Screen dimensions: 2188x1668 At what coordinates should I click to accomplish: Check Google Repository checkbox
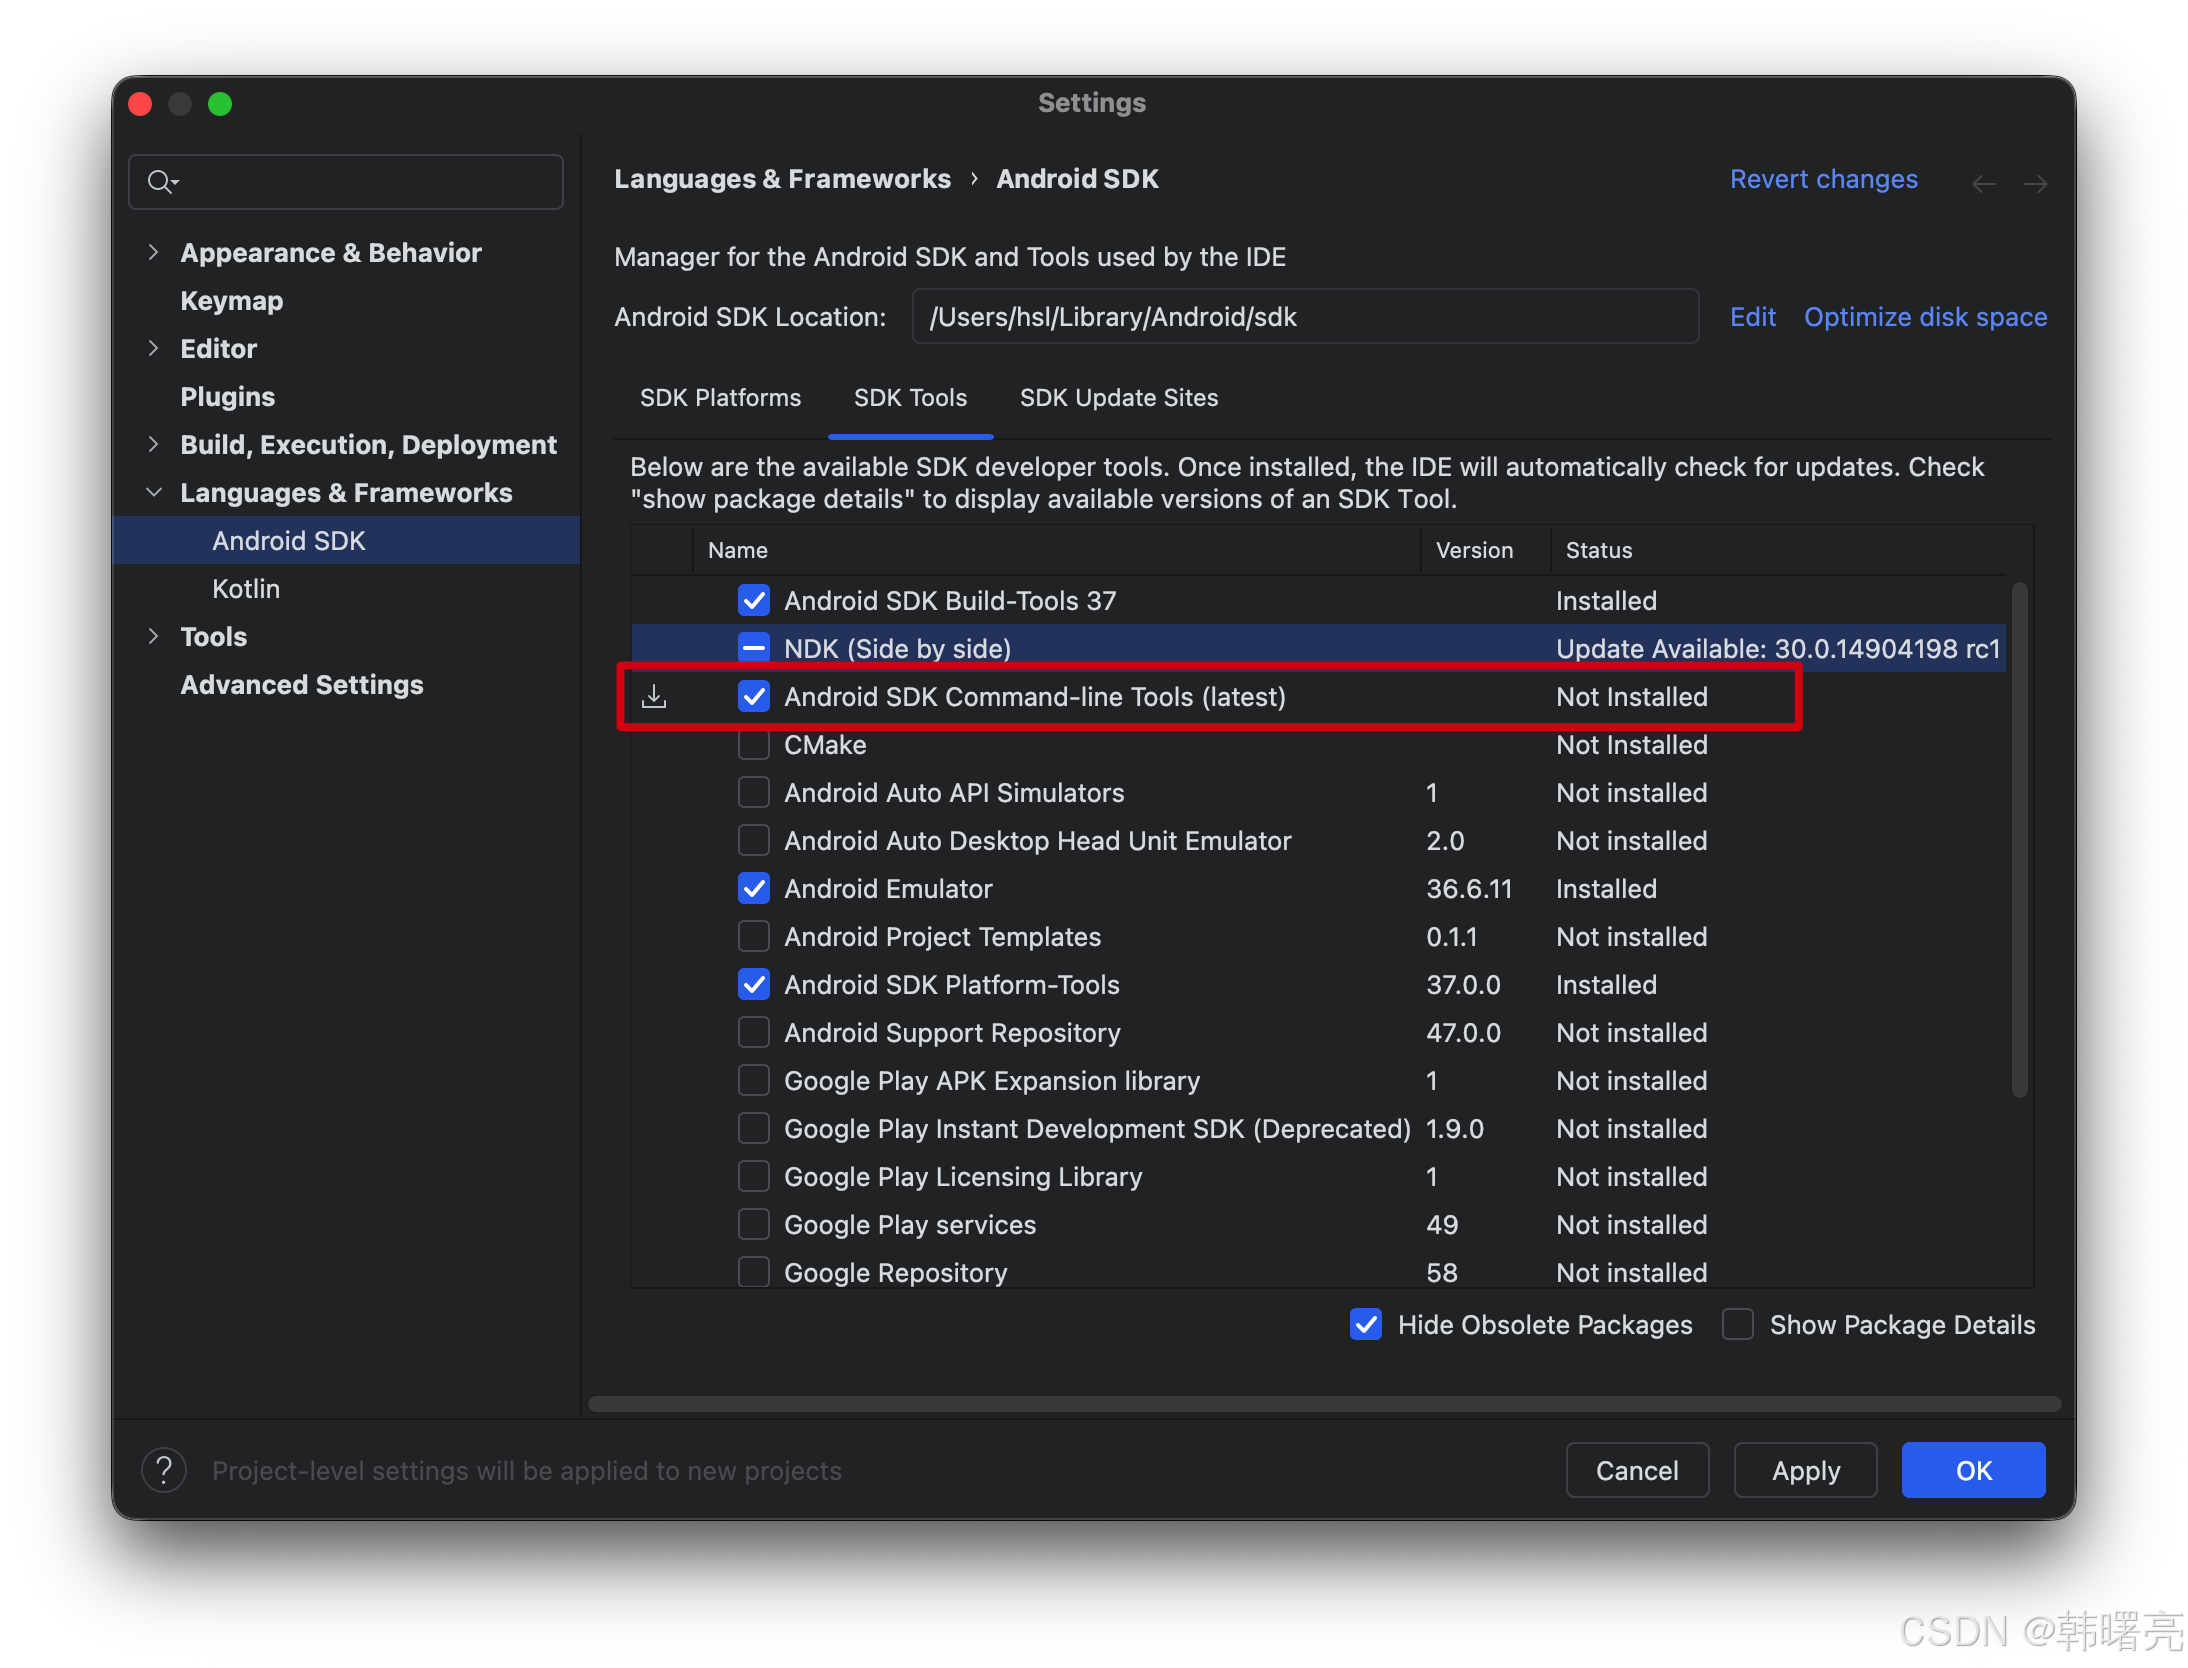pos(754,1272)
